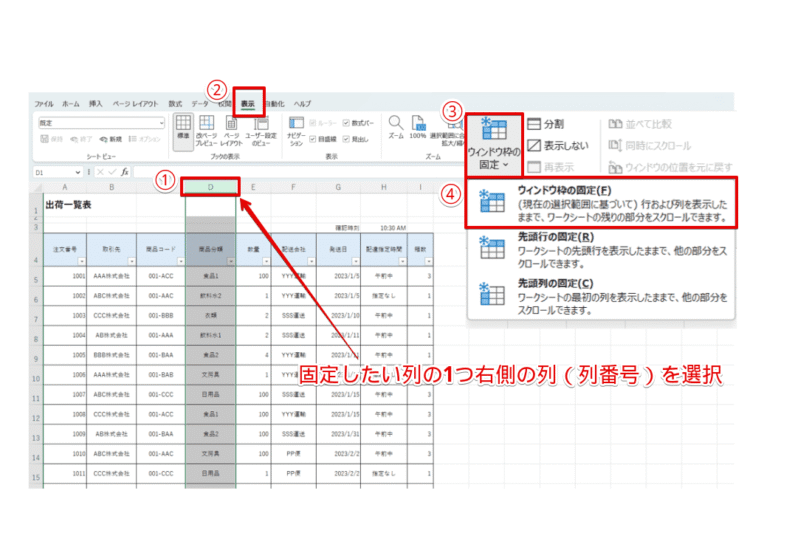The width and height of the screenshot is (812, 553).
Task: Switch to the データ tab
Action: (x=200, y=104)
